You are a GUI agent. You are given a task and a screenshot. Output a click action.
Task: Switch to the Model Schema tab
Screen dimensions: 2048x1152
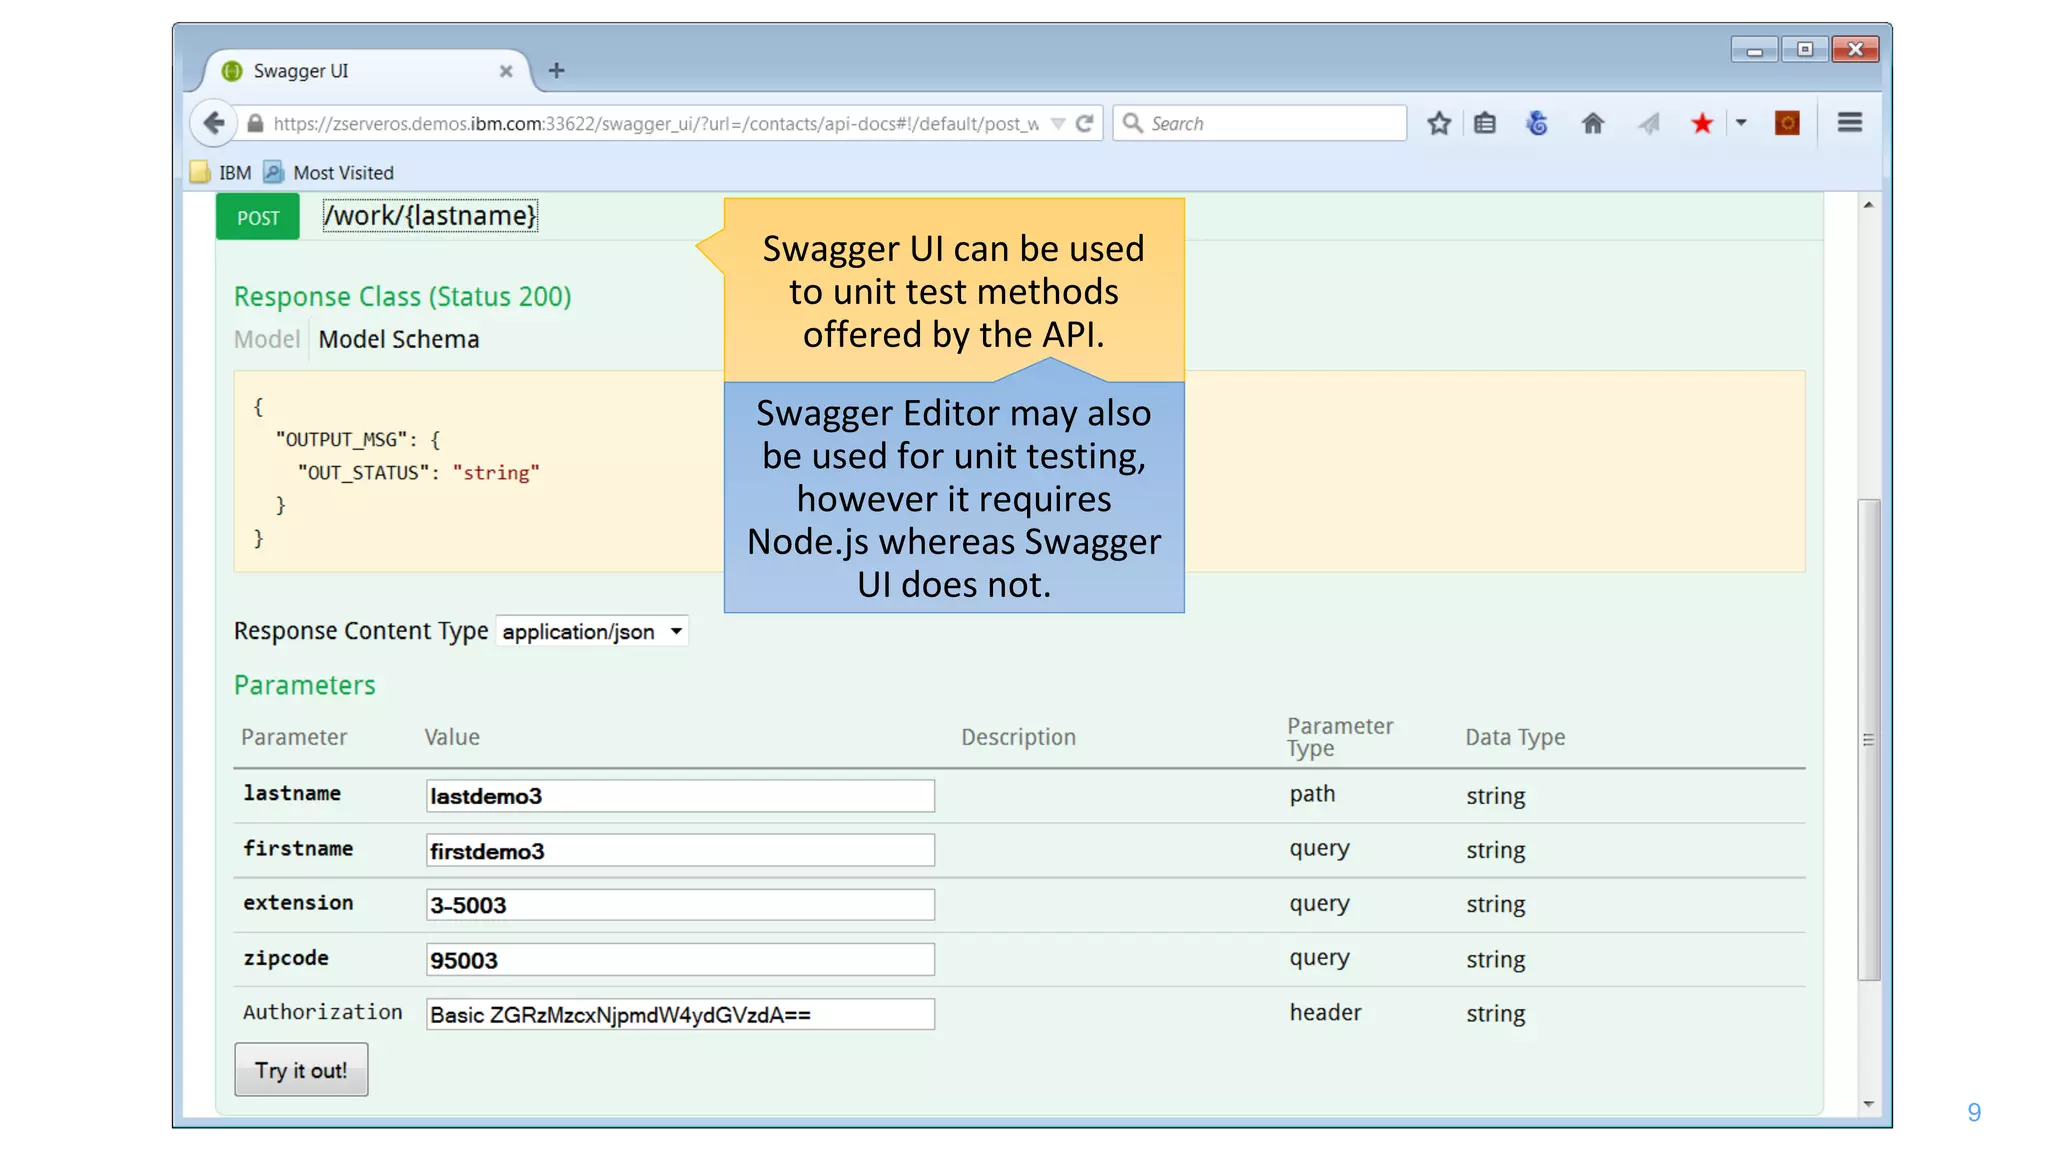coord(398,339)
